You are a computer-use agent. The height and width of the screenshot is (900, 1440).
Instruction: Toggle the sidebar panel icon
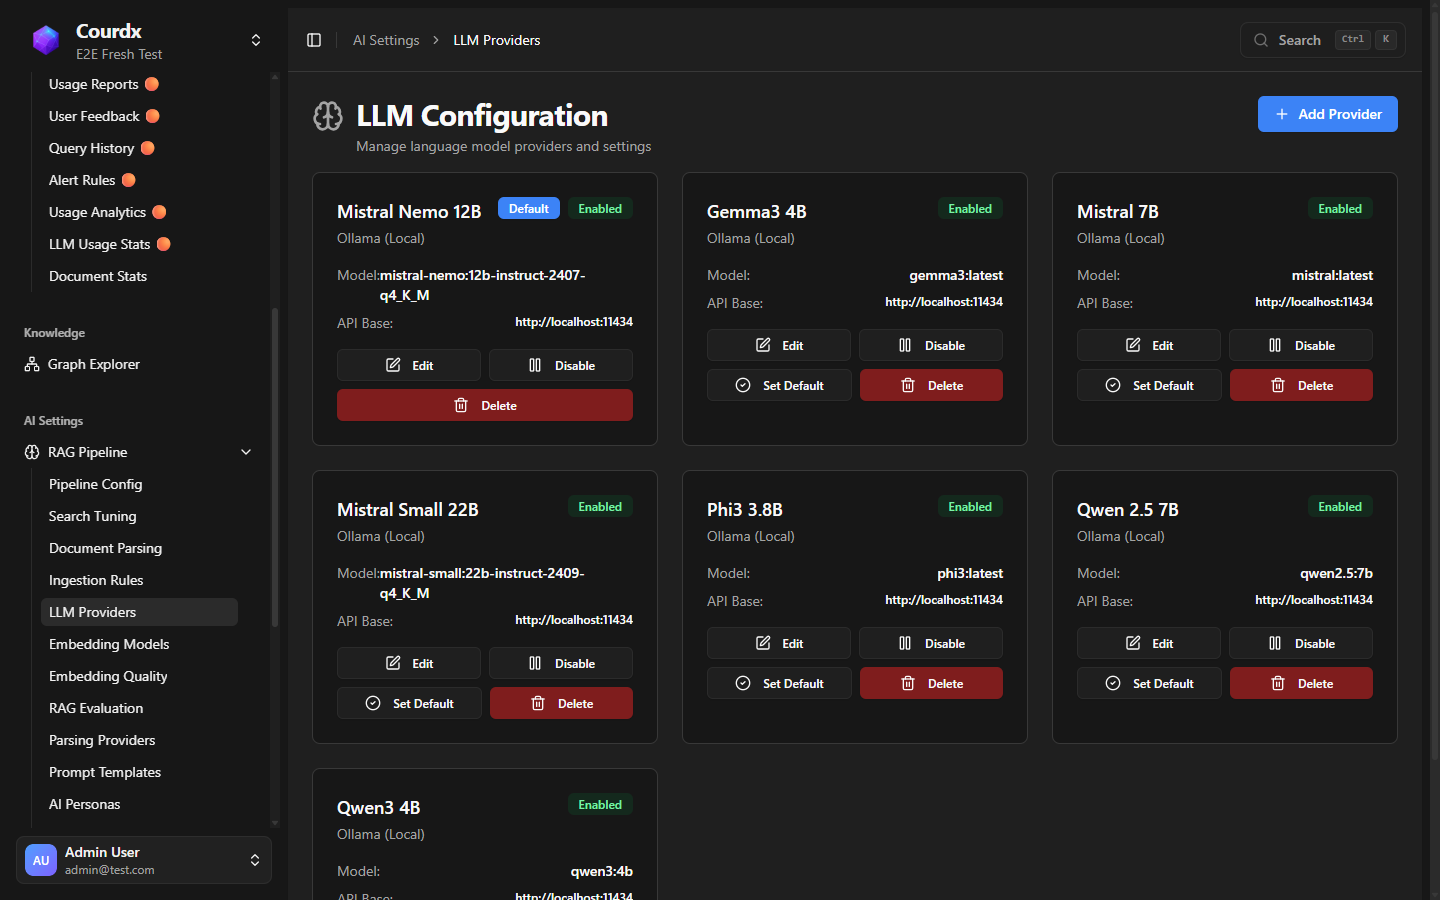point(314,40)
